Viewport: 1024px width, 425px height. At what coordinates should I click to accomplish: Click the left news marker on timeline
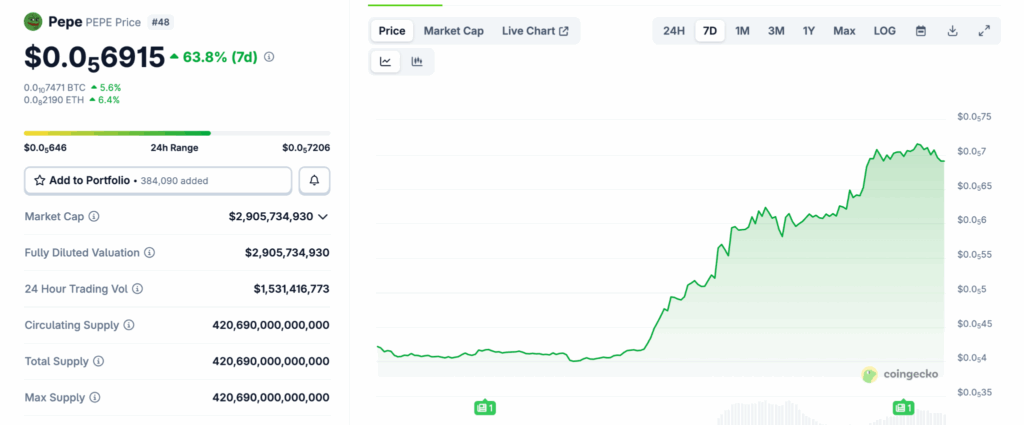tap(485, 407)
